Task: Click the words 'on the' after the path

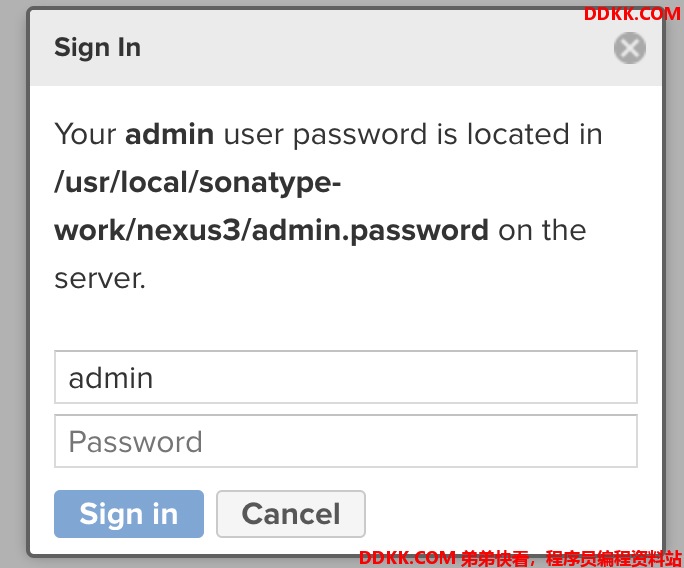Action: click(542, 230)
